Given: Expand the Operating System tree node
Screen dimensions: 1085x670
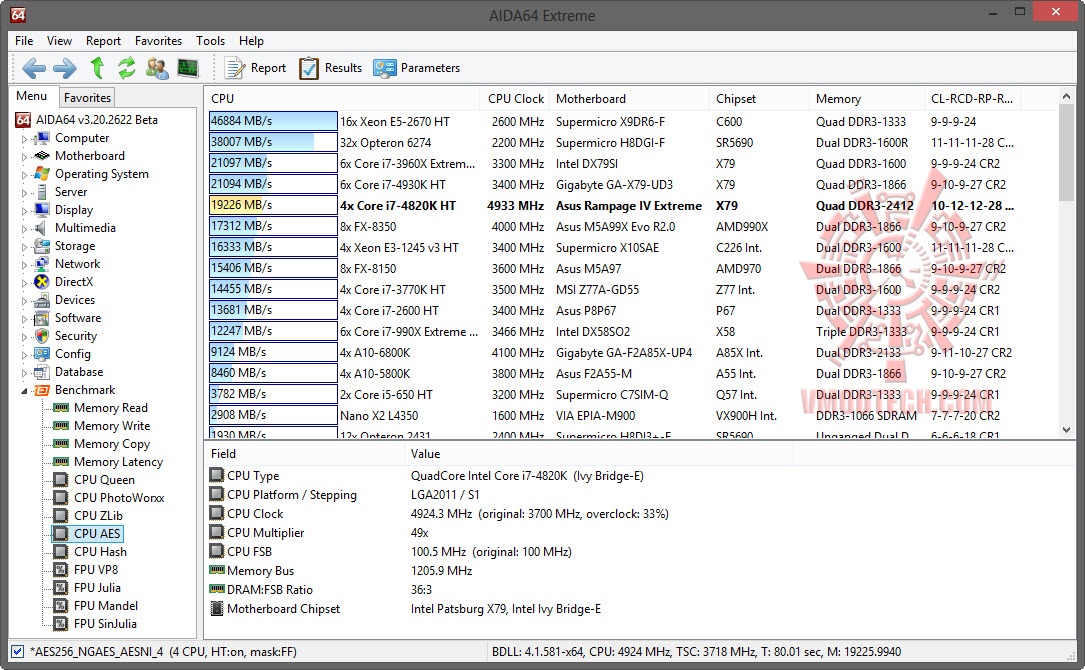Looking at the screenshot, I should (x=24, y=175).
